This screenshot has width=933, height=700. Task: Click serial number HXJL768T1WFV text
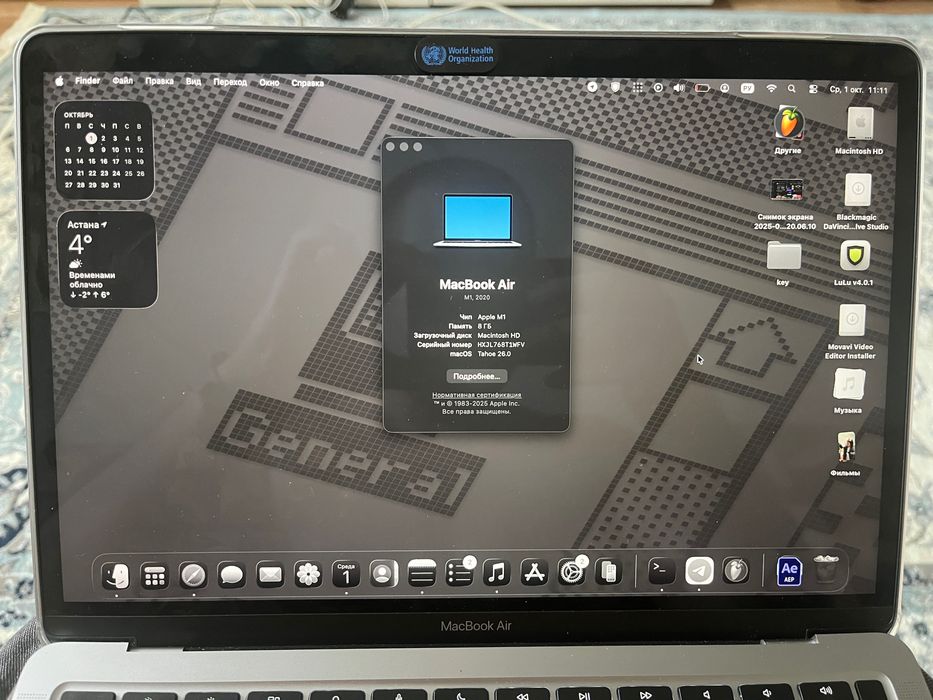point(501,345)
